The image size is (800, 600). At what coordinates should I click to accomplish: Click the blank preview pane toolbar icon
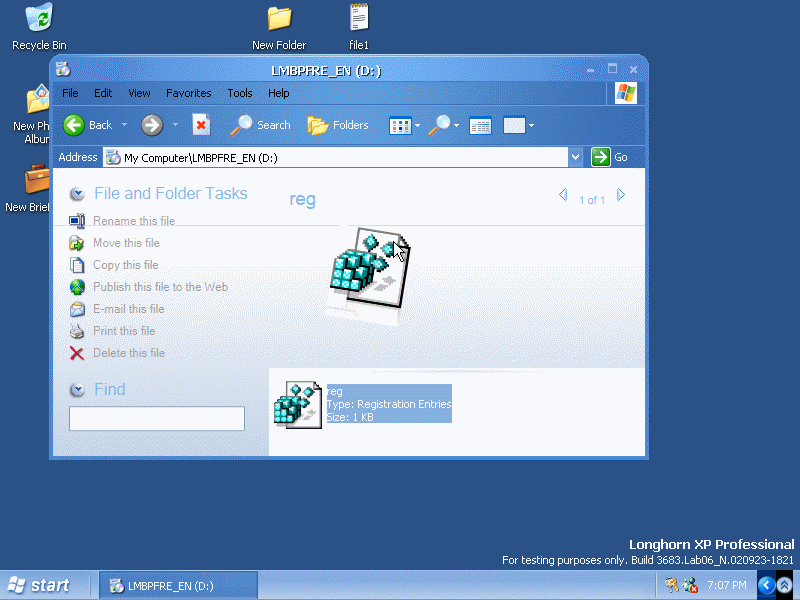click(514, 126)
